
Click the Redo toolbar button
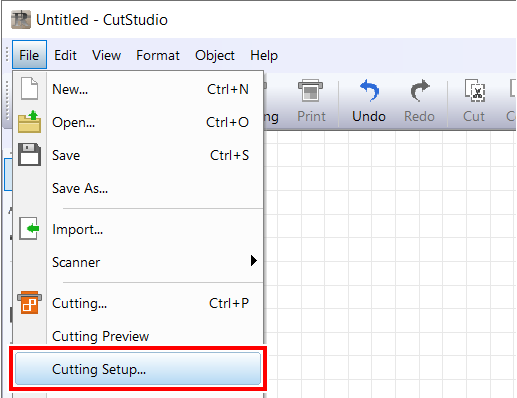pos(419,102)
